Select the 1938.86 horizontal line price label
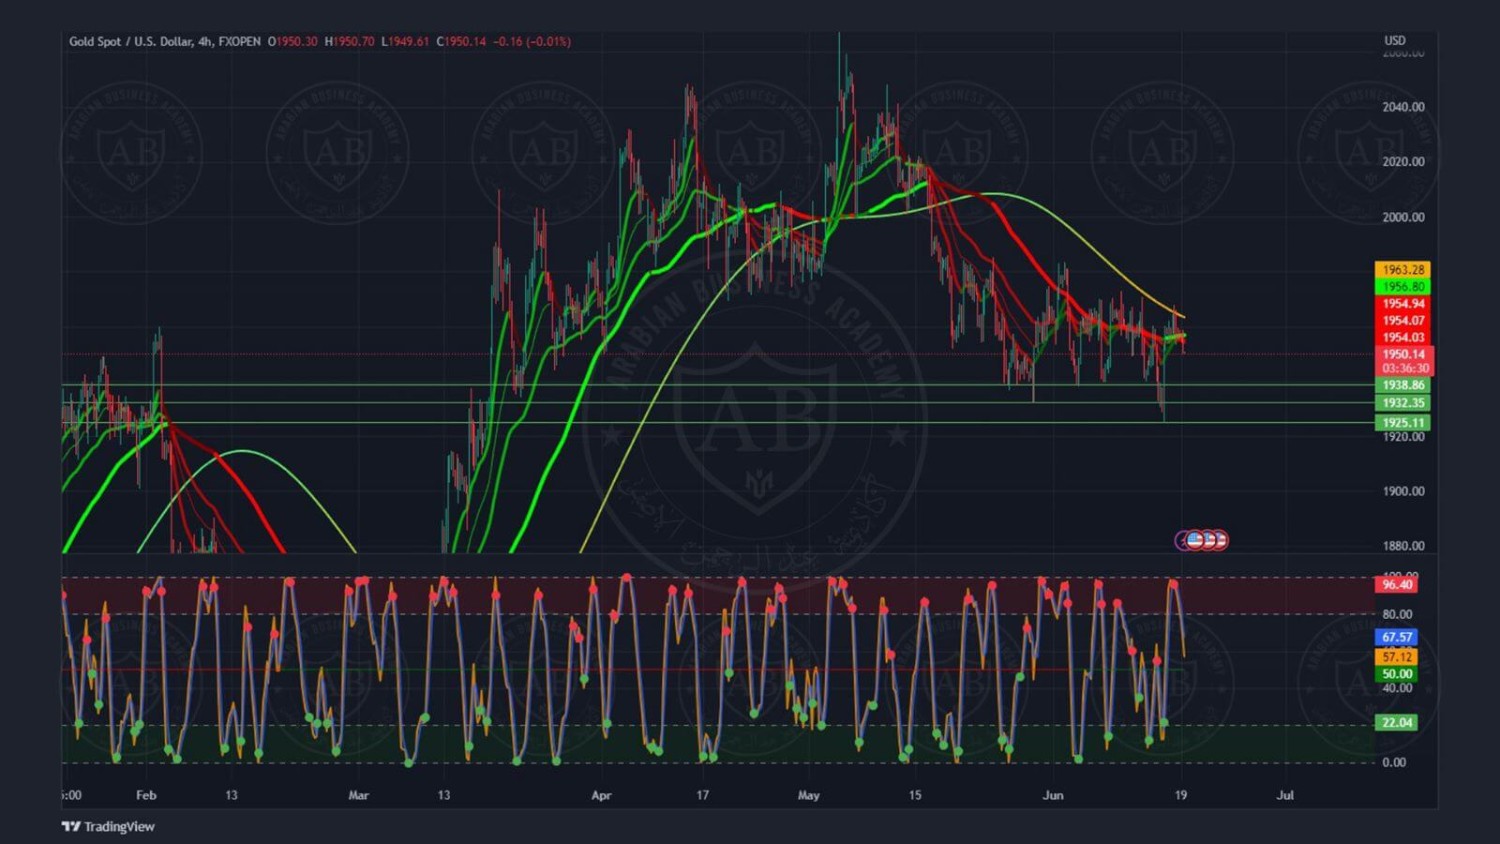This screenshot has width=1500, height=844. coord(1403,385)
